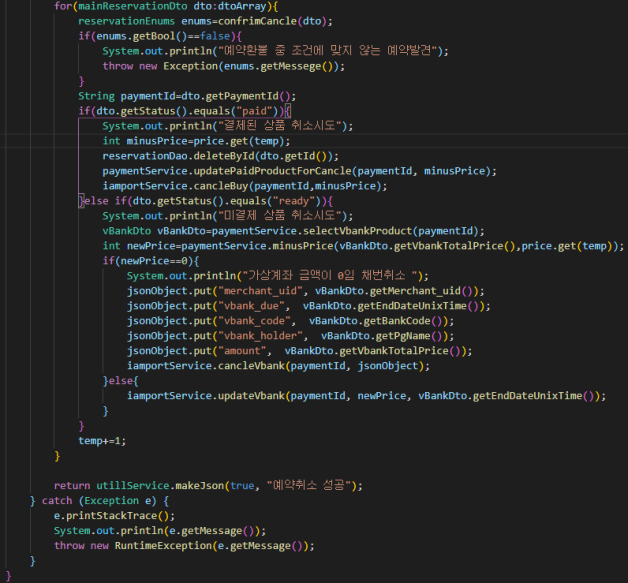Click 'reservationDao.deleteById(dto.getId());' line
The height and width of the screenshot is (583, 628).
pyautogui.click(x=220, y=156)
